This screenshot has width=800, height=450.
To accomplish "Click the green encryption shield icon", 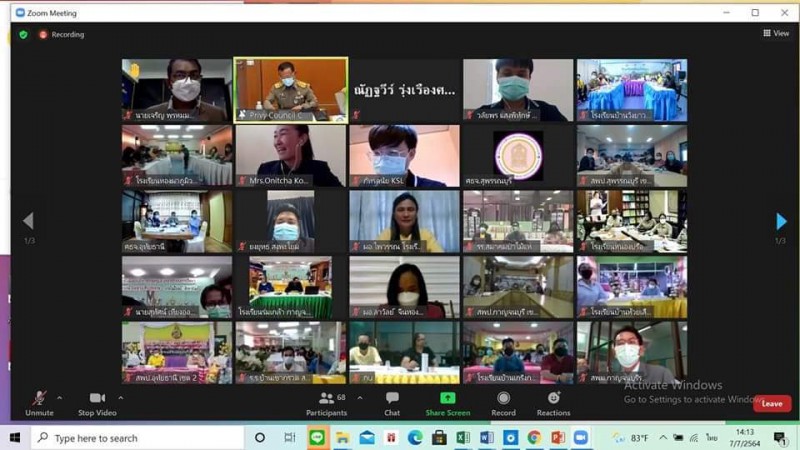I will (x=23, y=34).
